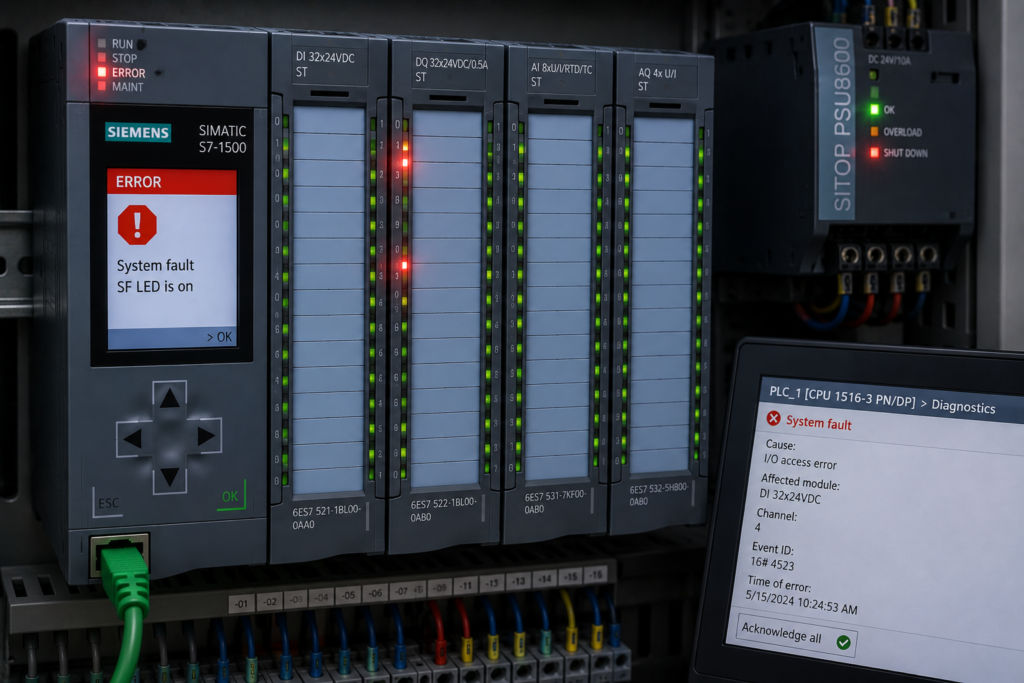1024x683 pixels.
Task: Click the red ERROR header on CPU display
Action: coord(172,182)
